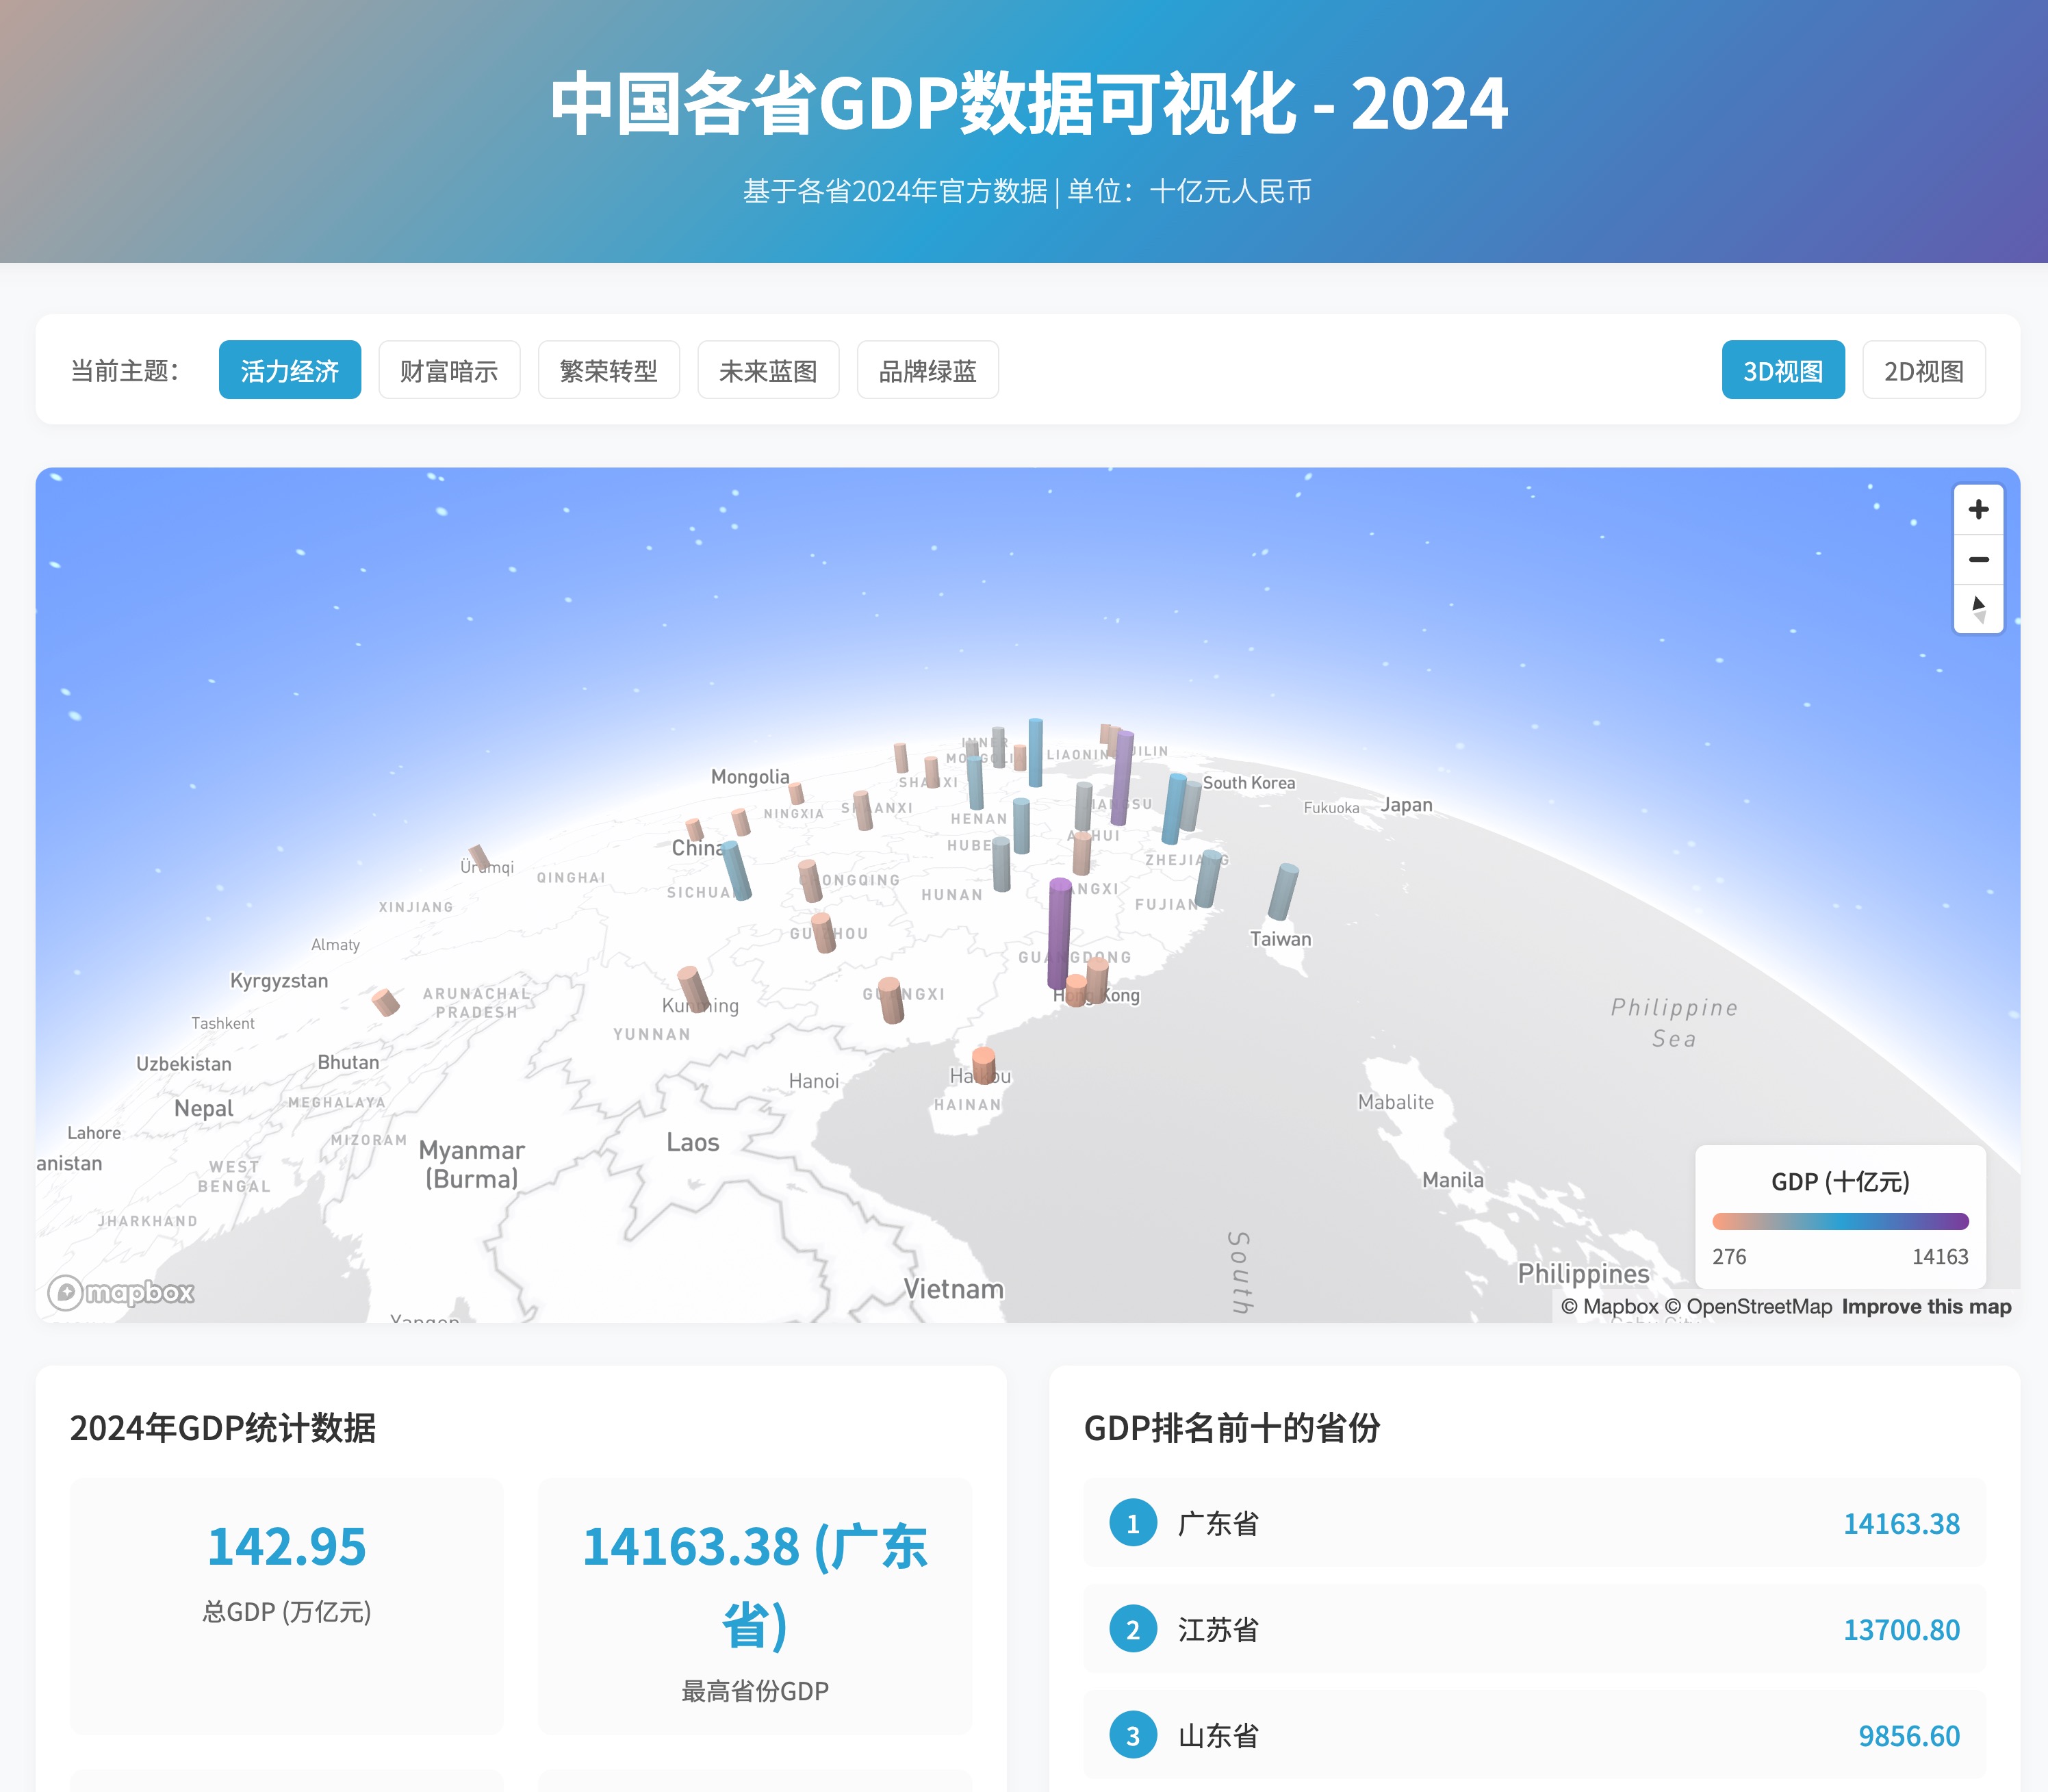Click the Mongolia map label
Screen dimensions: 2048x1792
750,777
